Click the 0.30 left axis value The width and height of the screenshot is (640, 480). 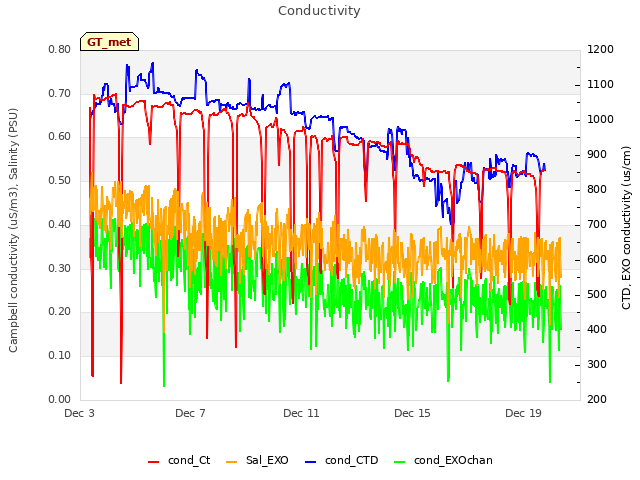click(60, 268)
